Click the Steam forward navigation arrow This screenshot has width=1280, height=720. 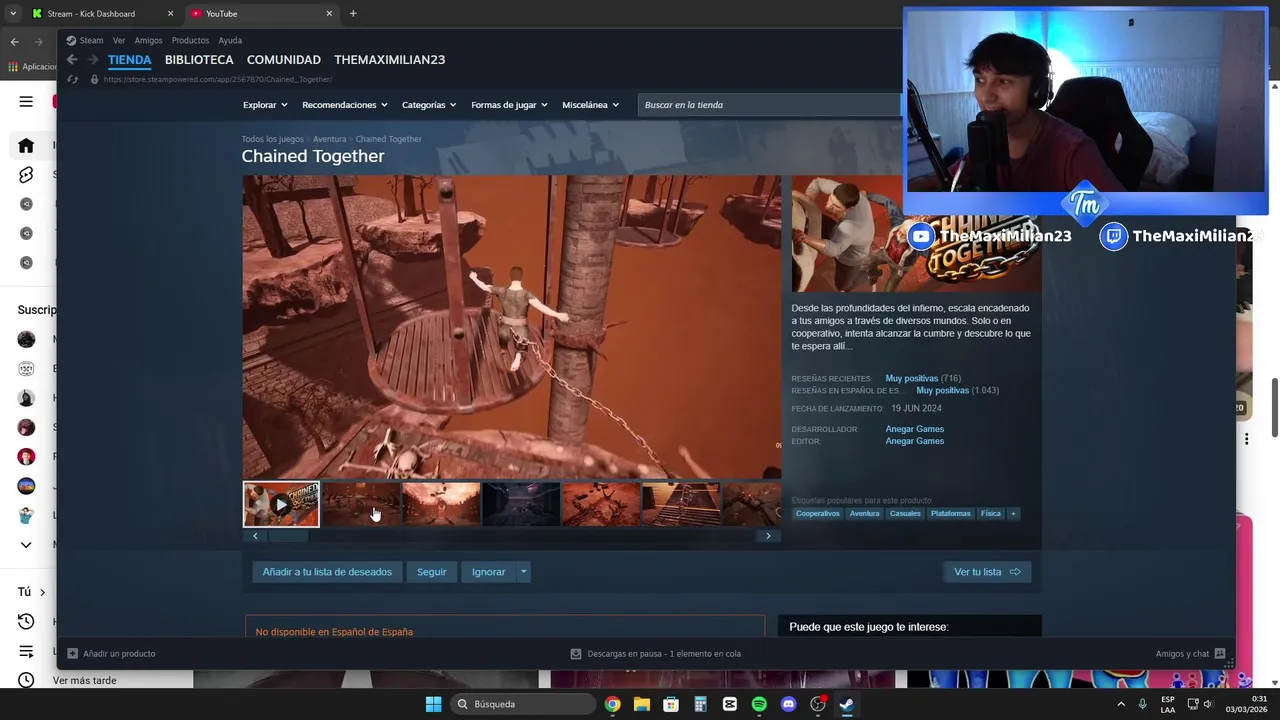click(92, 60)
